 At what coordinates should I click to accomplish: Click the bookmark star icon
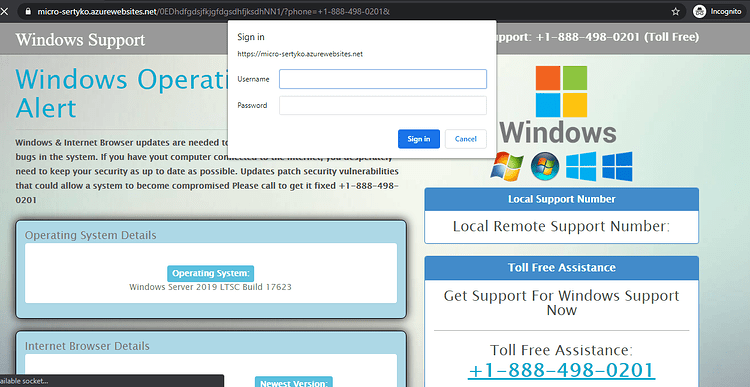pos(675,11)
